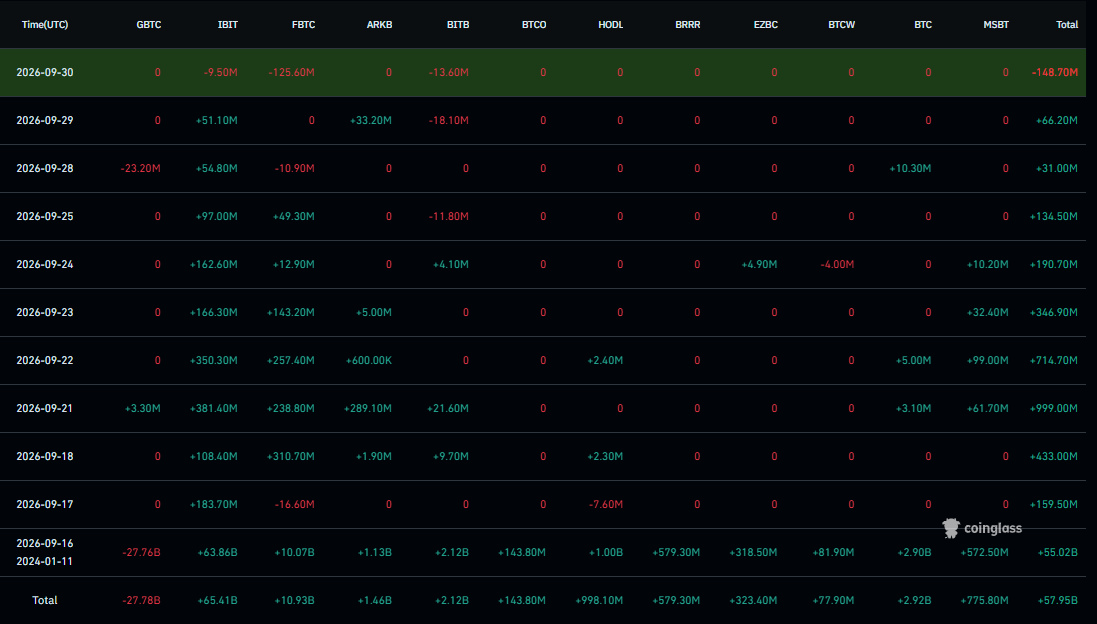Click the +714.70M total value
1097x624 pixels.
[x=1054, y=361]
